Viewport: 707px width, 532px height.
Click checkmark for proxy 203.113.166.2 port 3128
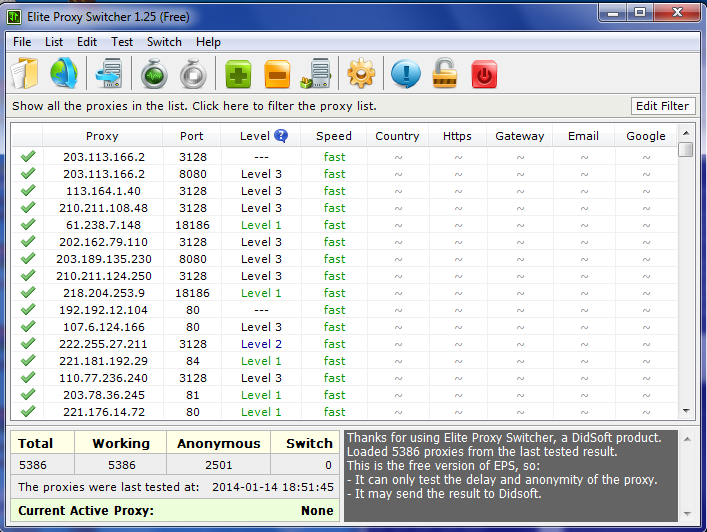tap(28, 156)
